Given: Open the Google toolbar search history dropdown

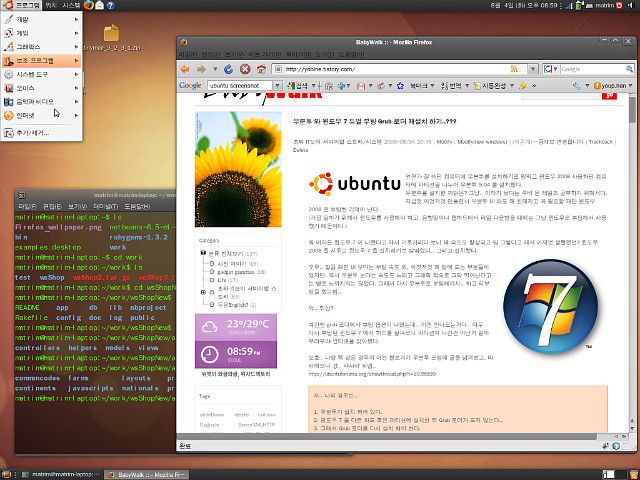Looking at the screenshot, I should pos(277,86).
